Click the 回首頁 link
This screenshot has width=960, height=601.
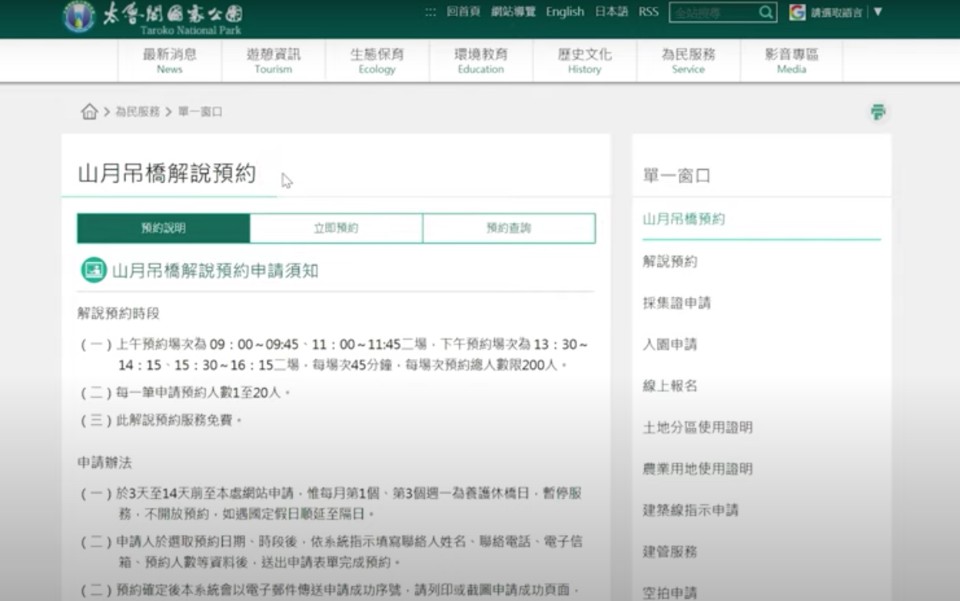coord(463,12)
